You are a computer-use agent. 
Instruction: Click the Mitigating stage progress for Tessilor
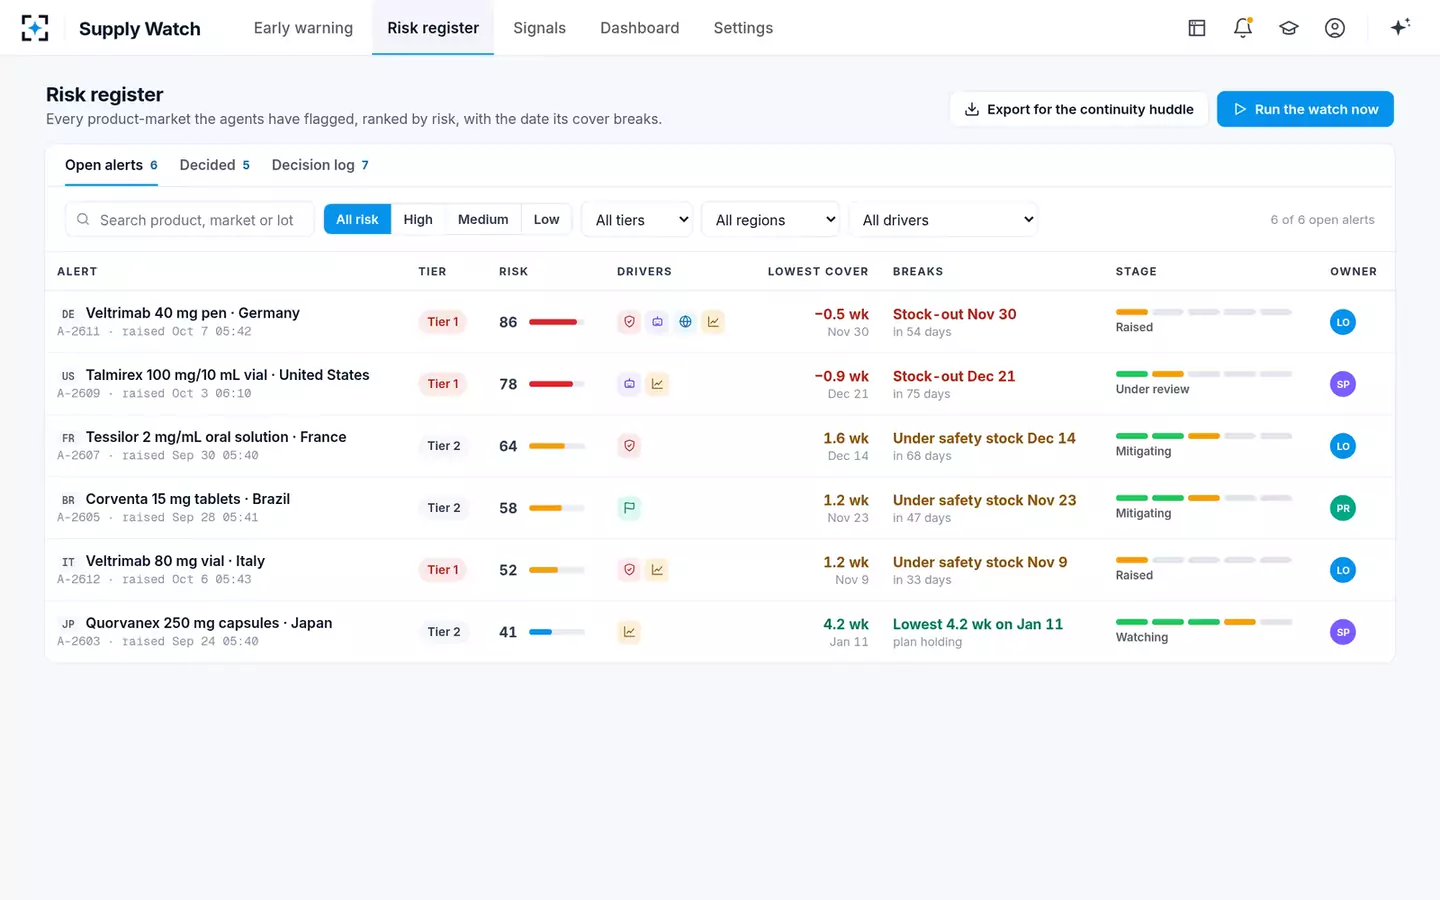(x=1203, y=436)
